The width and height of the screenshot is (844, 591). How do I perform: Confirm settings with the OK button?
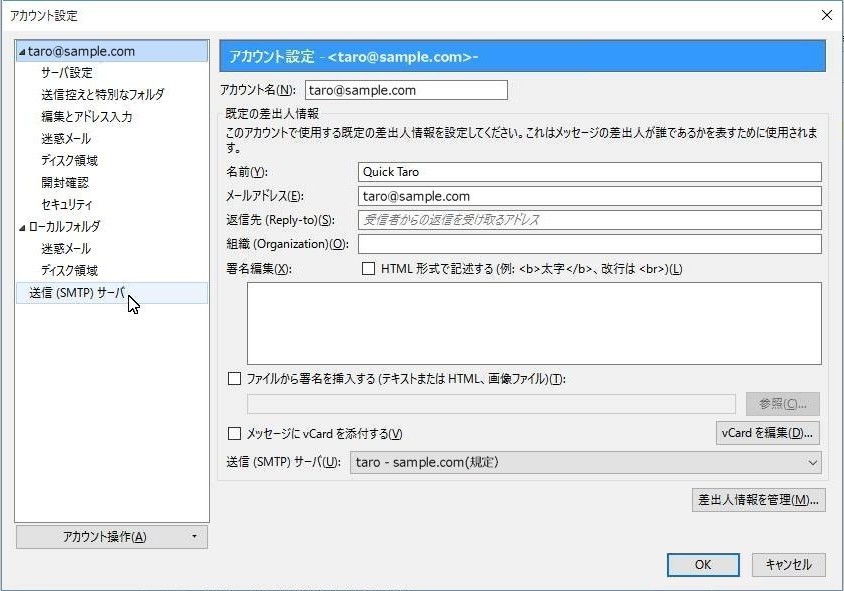703,564
